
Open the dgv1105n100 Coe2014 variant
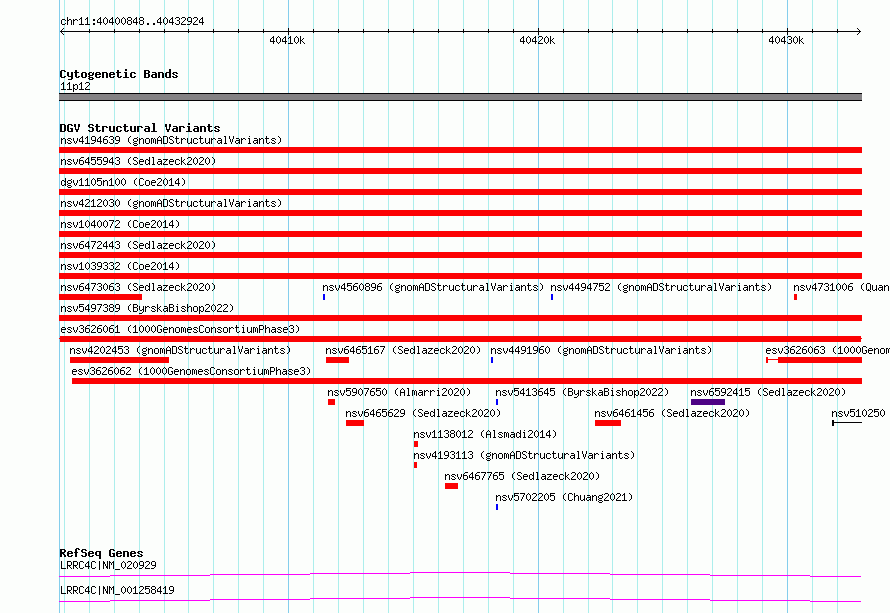point(123,182)
